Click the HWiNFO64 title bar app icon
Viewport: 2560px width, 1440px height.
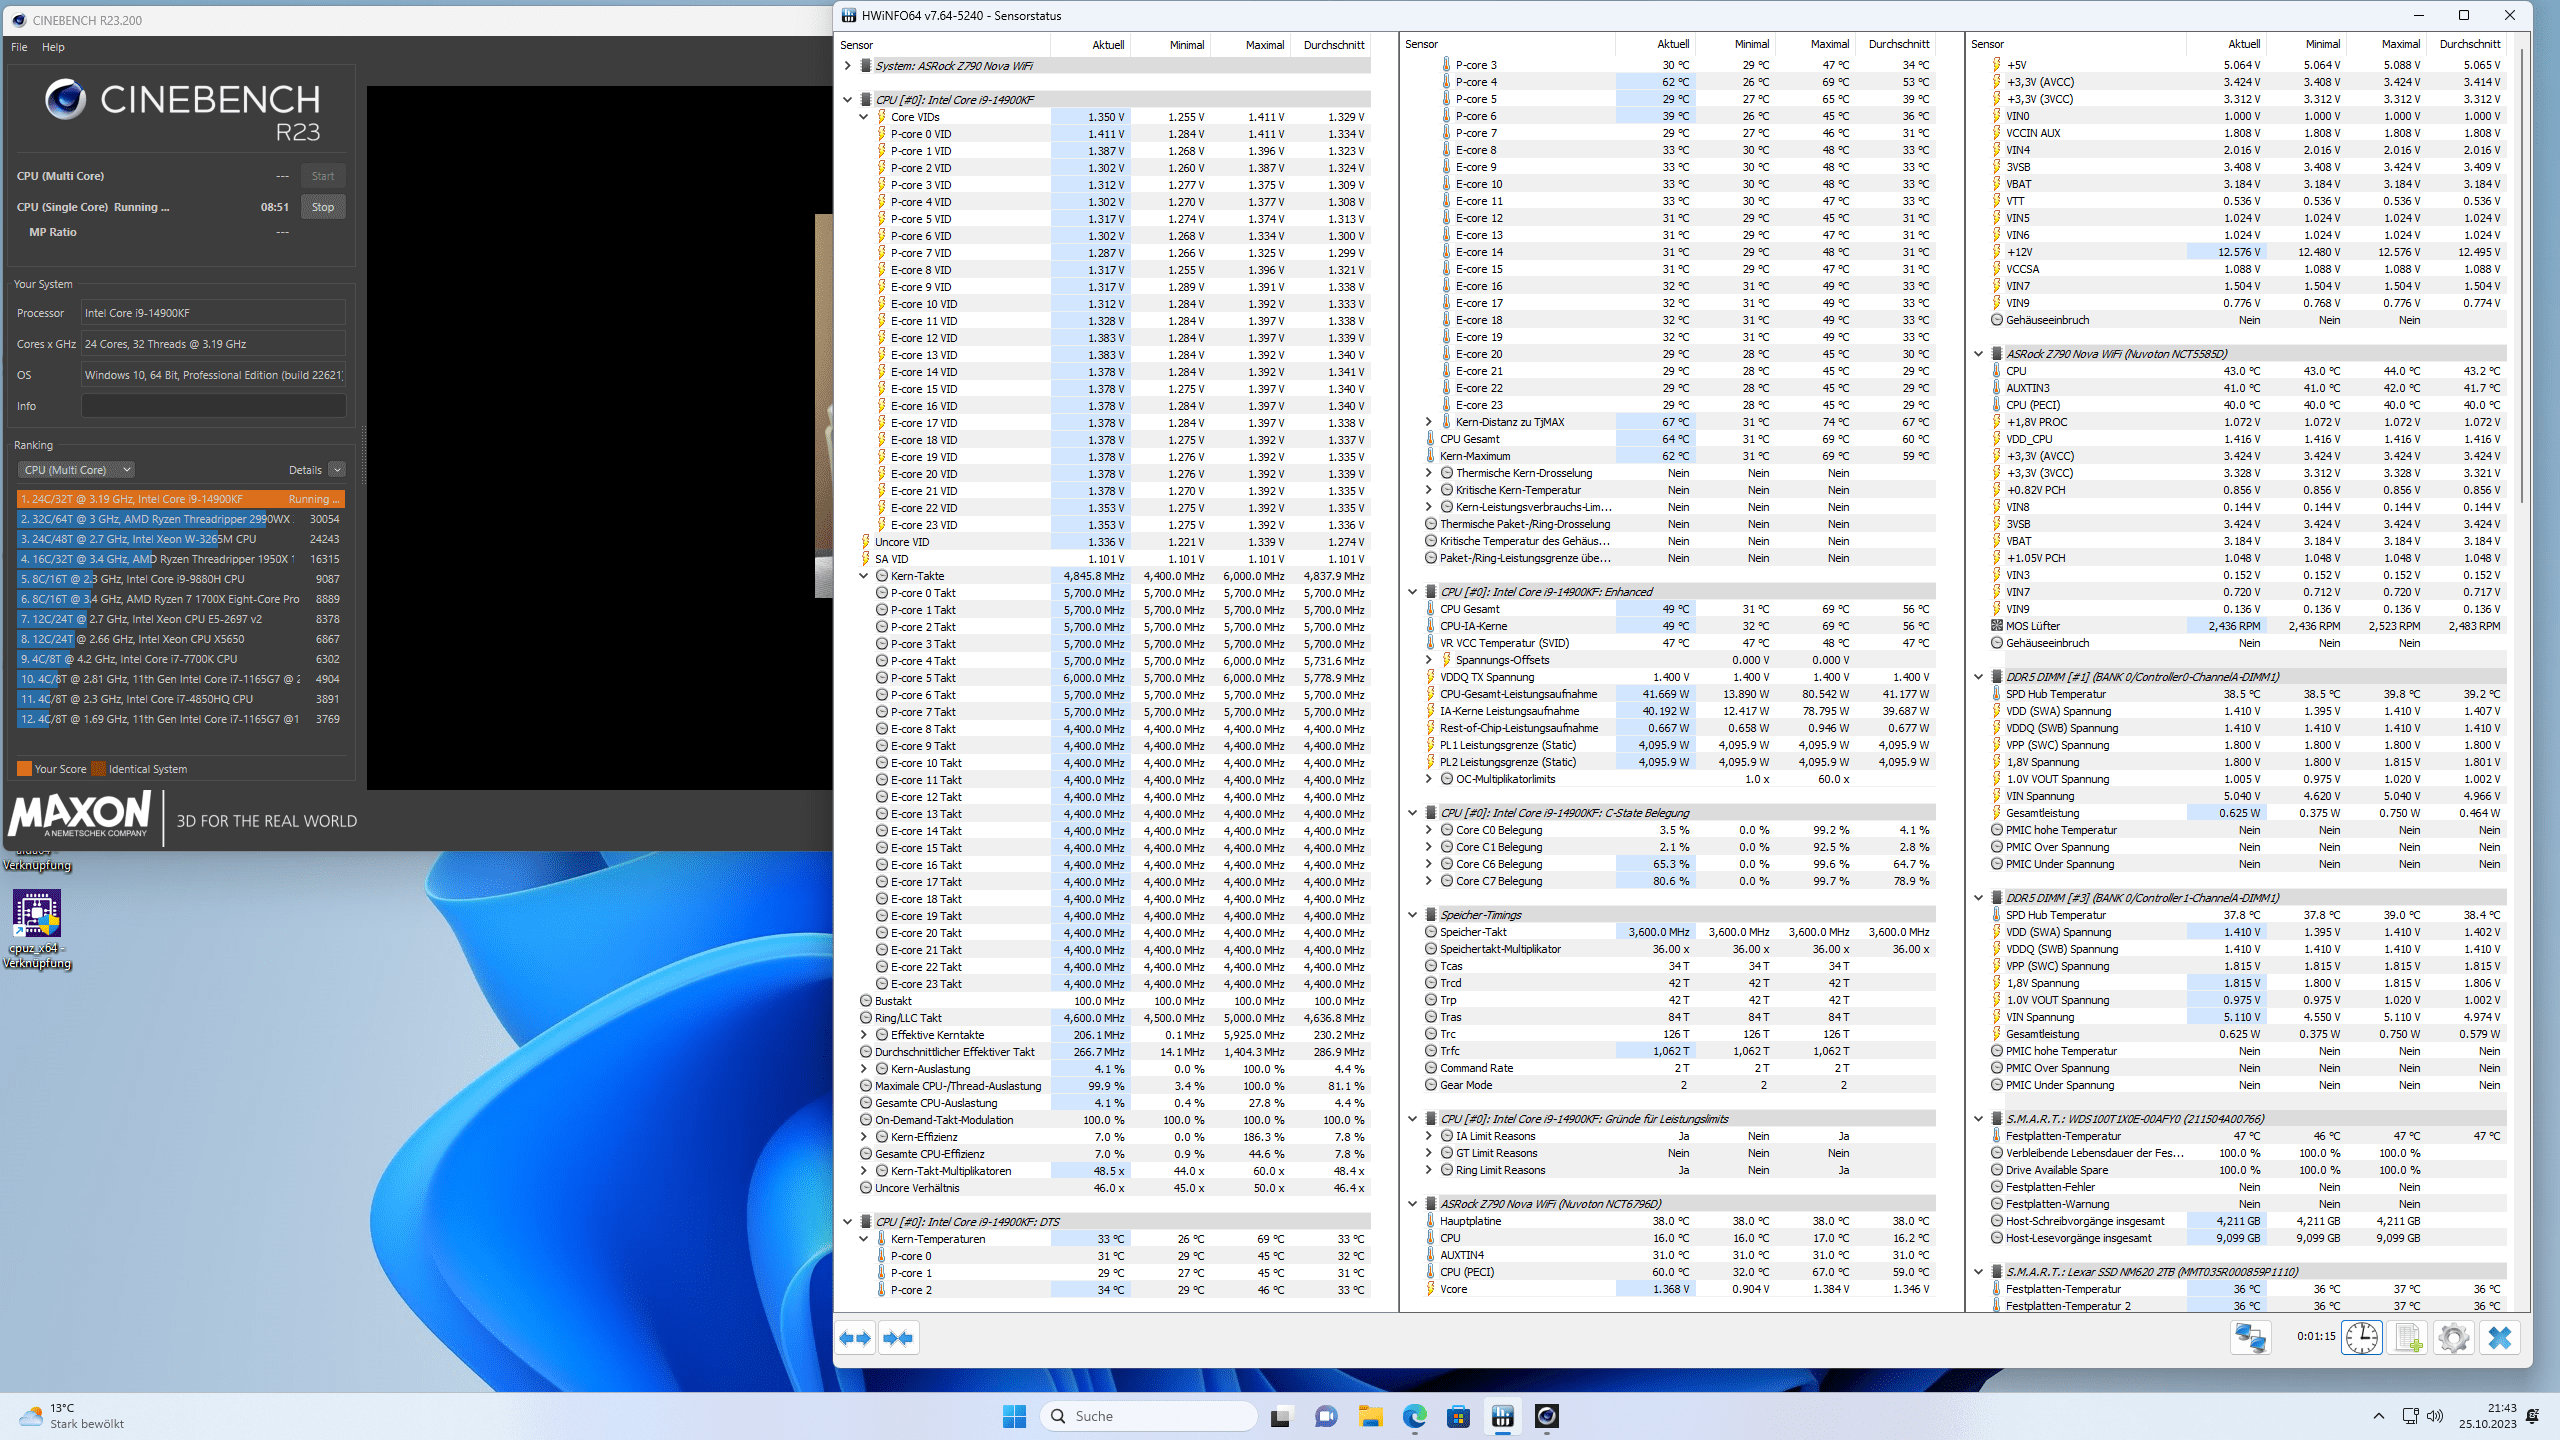coord(849,15)
